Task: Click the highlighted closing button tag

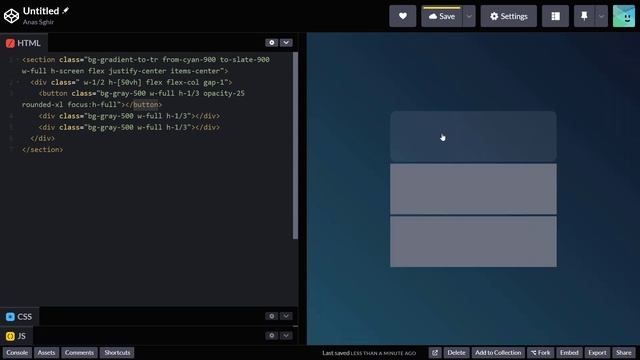Action: pyautogui.click(x=145, y=104)
